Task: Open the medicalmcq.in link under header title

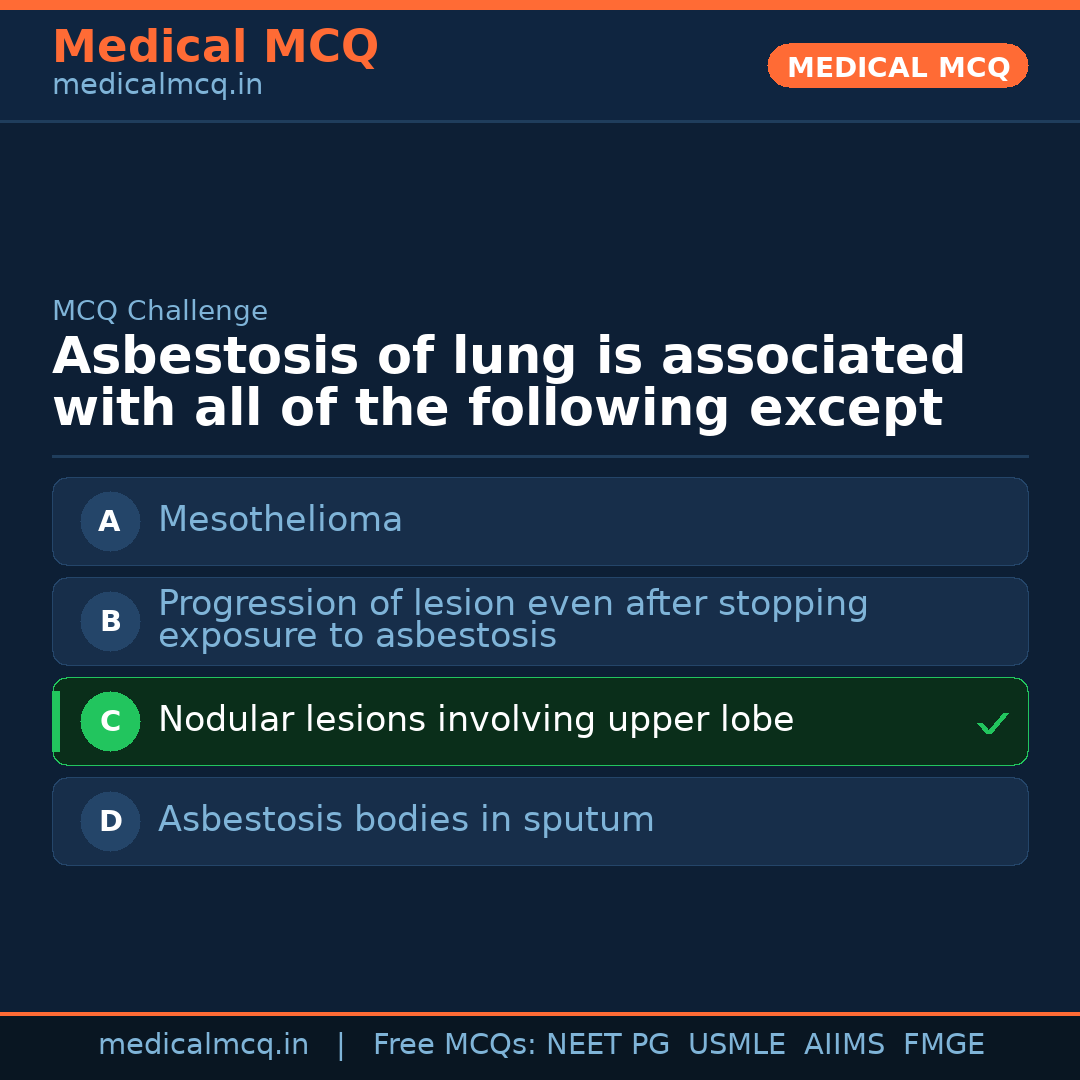Action: (157, 86)
